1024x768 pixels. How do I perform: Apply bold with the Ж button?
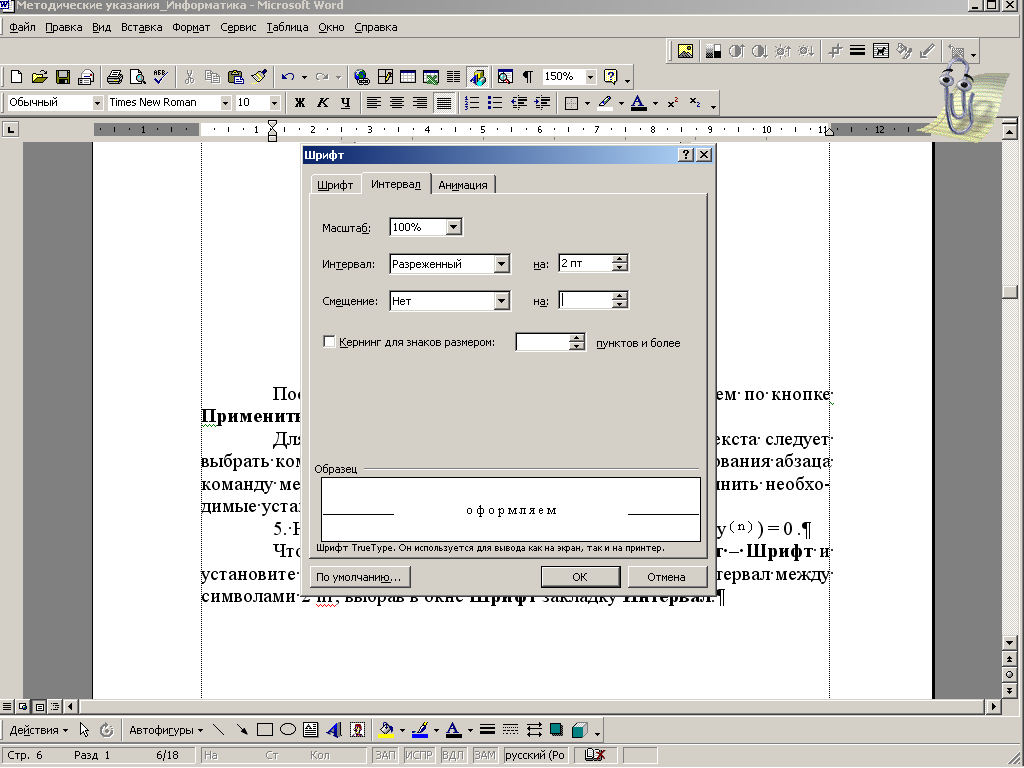pyautogui.click(x=300, y=103)
